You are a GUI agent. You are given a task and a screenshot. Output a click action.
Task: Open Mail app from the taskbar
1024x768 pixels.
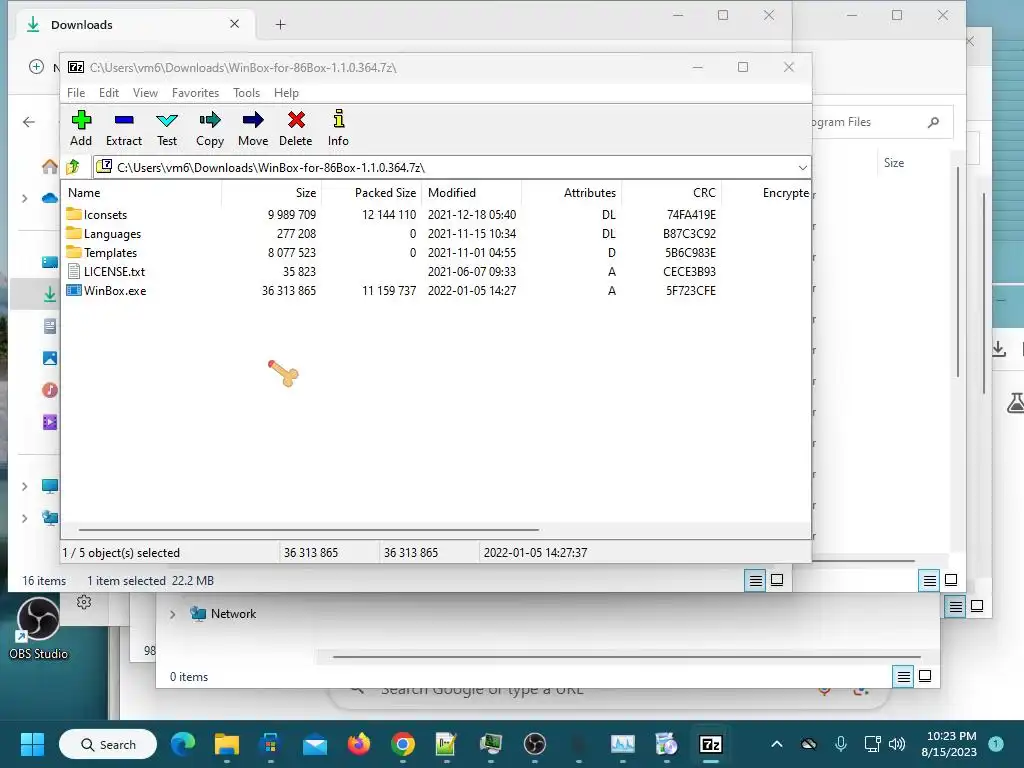[315, 744]
